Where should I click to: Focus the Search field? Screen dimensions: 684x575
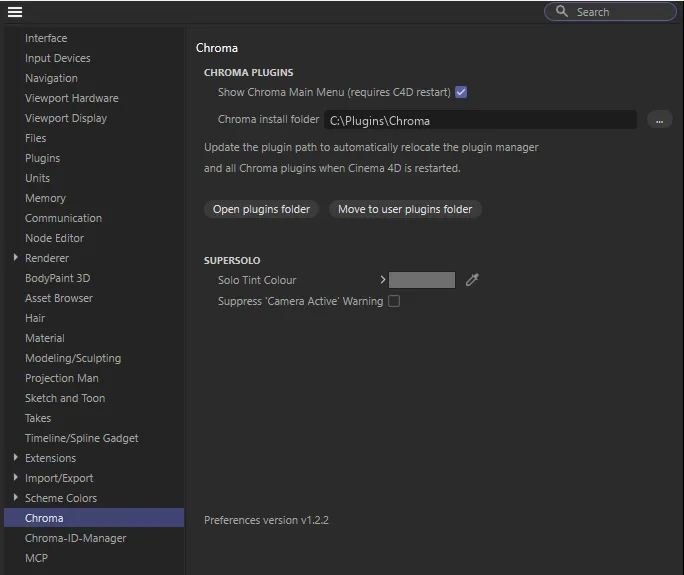point(610,12)
